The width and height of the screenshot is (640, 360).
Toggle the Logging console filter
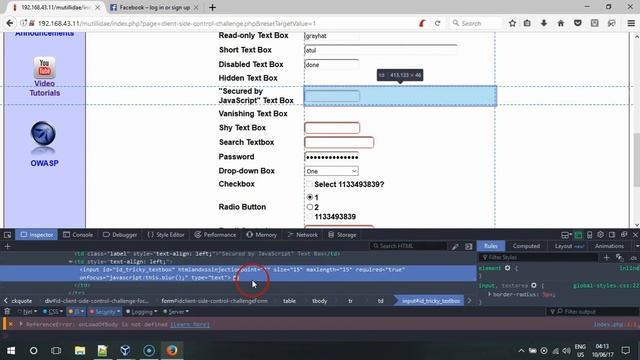pos(141,311)
